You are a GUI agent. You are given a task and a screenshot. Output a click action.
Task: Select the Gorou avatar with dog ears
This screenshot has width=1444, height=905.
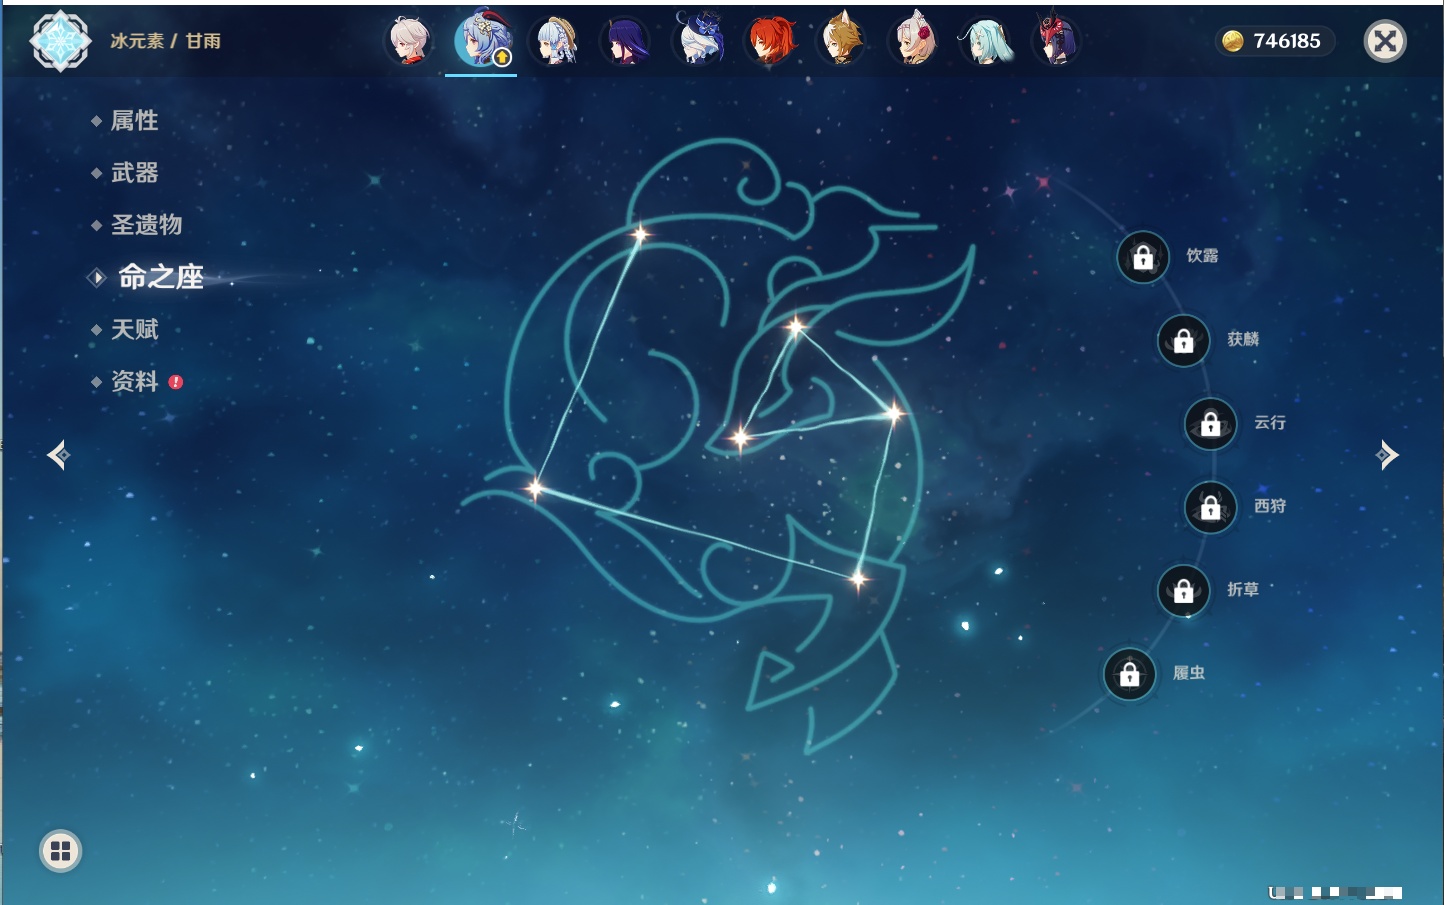[842, 41]
